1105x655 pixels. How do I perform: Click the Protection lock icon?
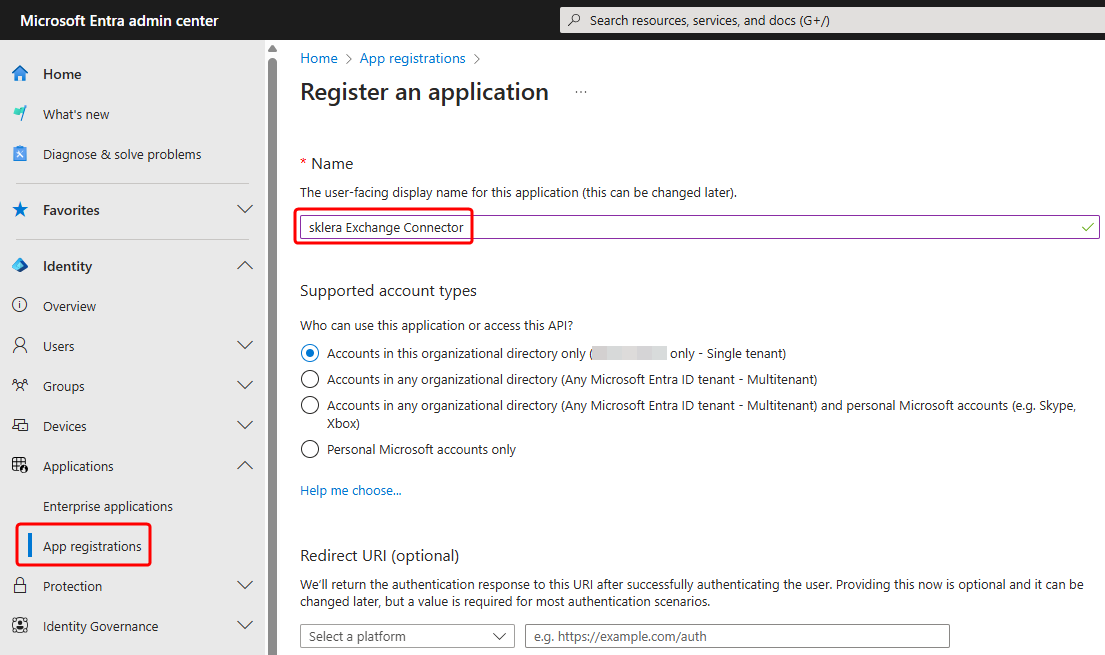click(x=20, y=585)
